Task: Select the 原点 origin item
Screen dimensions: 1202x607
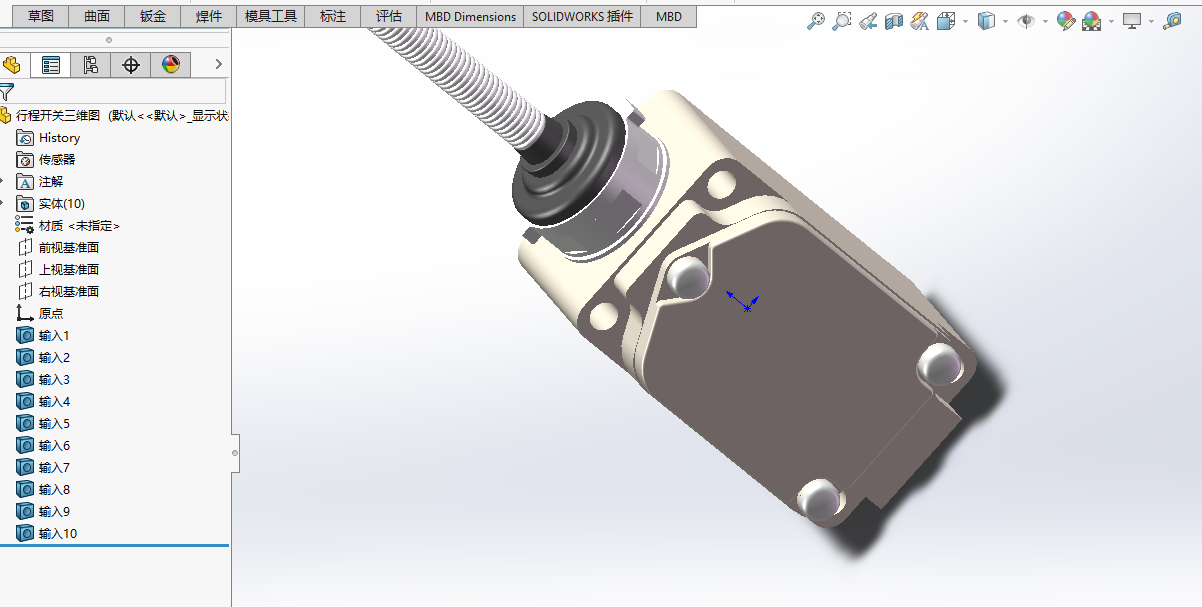Action: (40, 314)
